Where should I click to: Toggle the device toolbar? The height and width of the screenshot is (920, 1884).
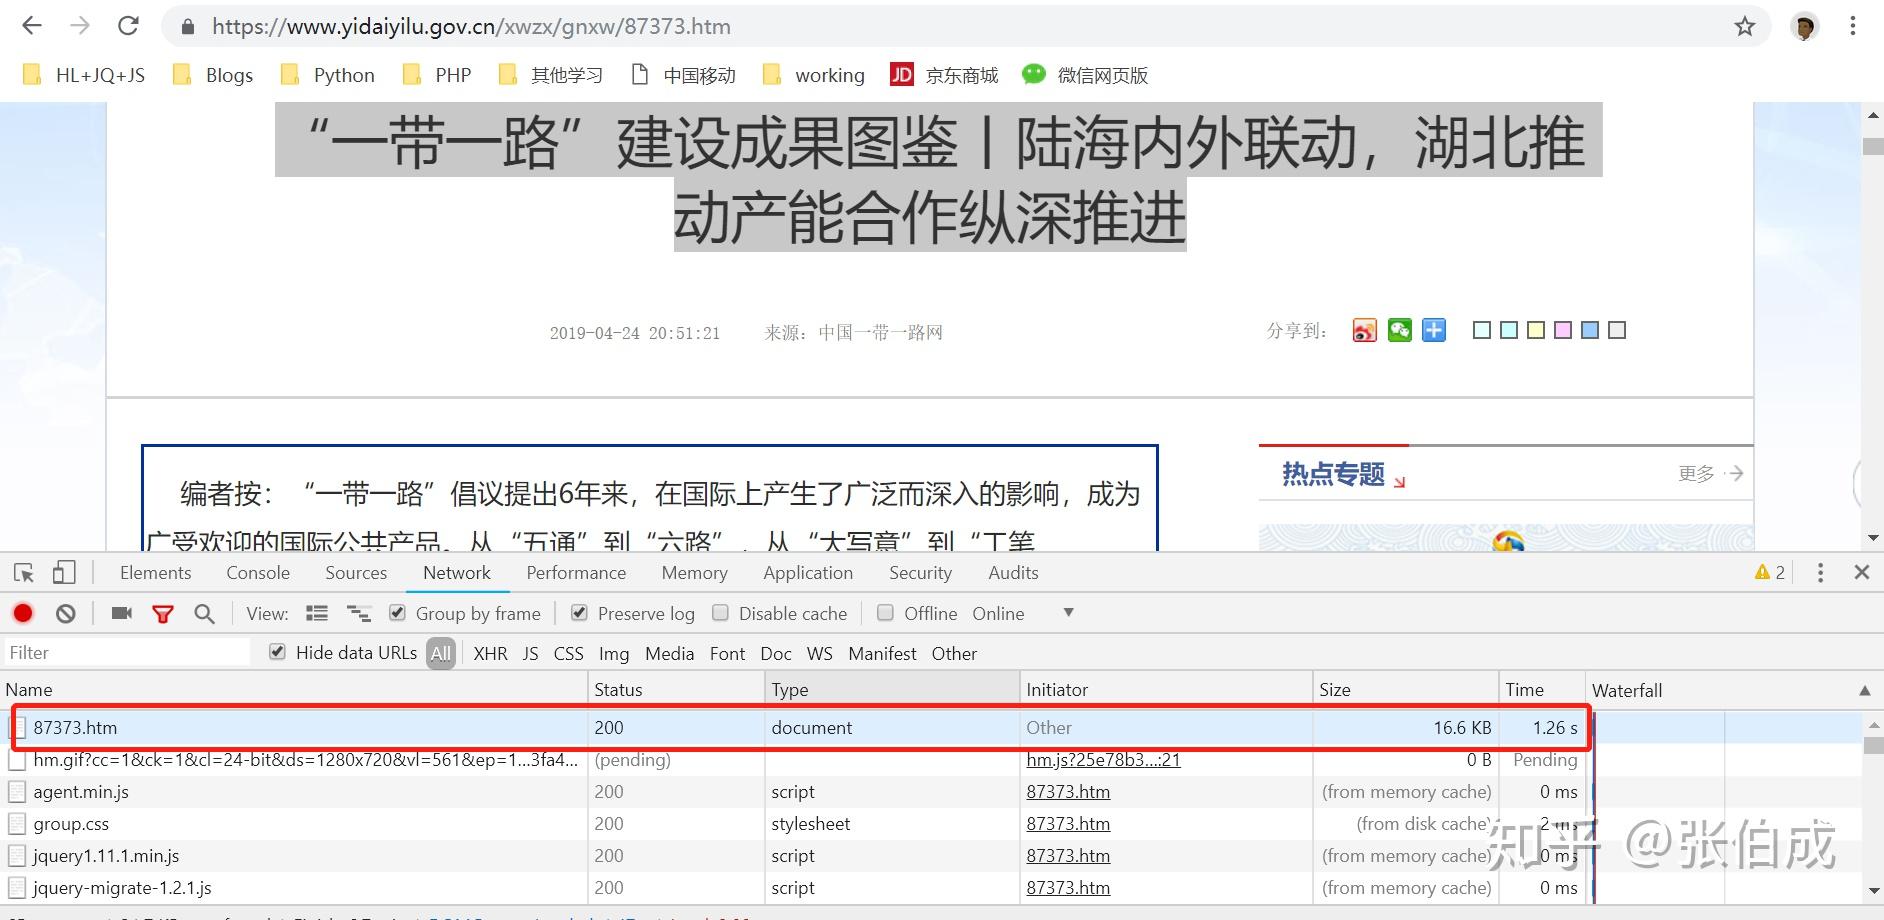pos(64,573)
